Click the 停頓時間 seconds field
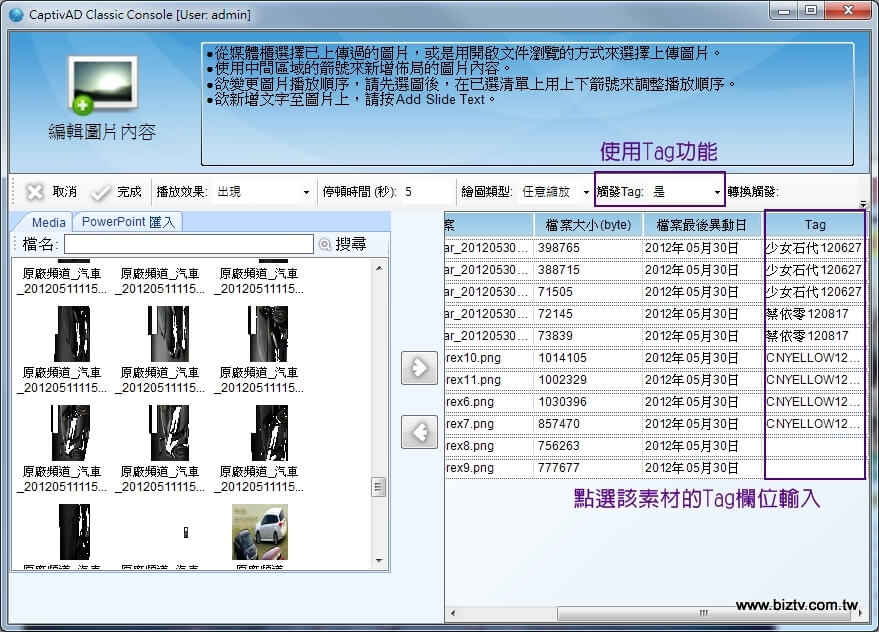The height and width of the screenshot is (632, 879). coord(425,192)
